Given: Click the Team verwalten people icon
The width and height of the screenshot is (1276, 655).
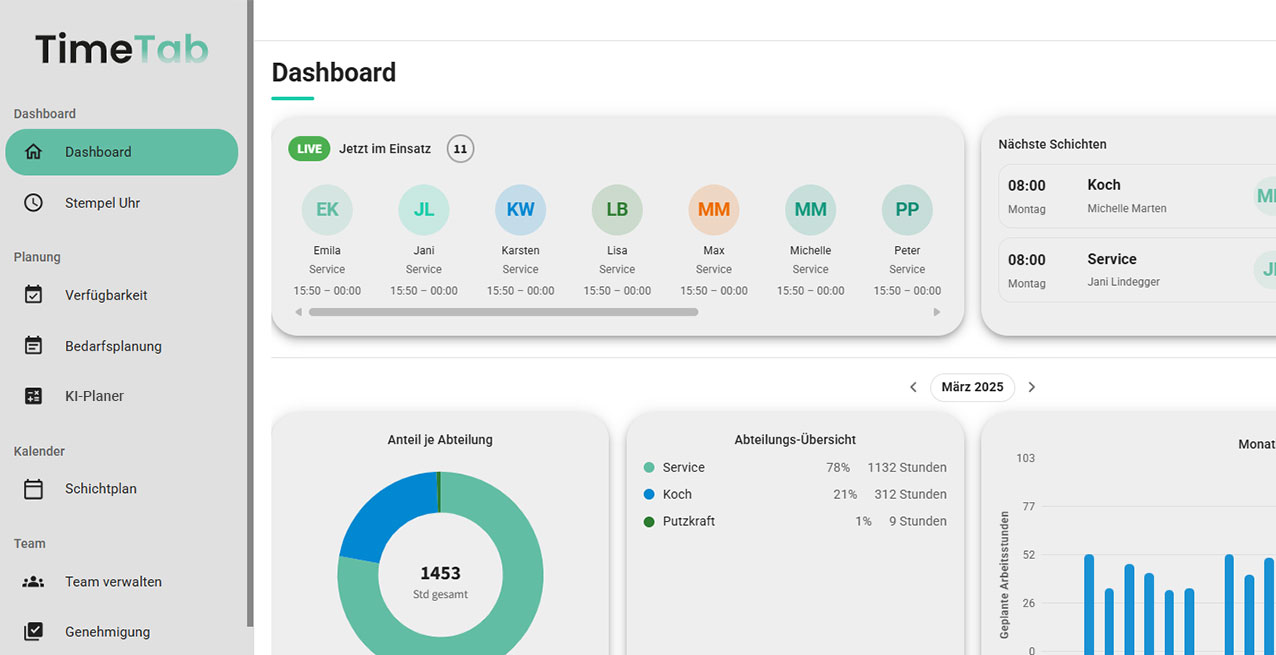Looking at the screenshot, I should click(x=34, y=581).
